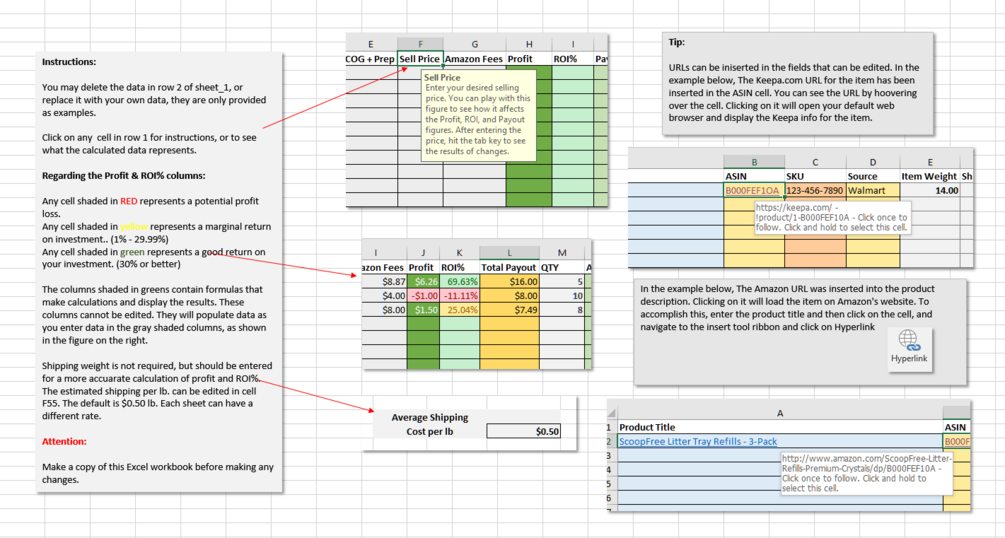The width and height of the screenshot is (1005, 538).
Task: Click the ROI% header in the top table
Action: click(x=572, y=59)
